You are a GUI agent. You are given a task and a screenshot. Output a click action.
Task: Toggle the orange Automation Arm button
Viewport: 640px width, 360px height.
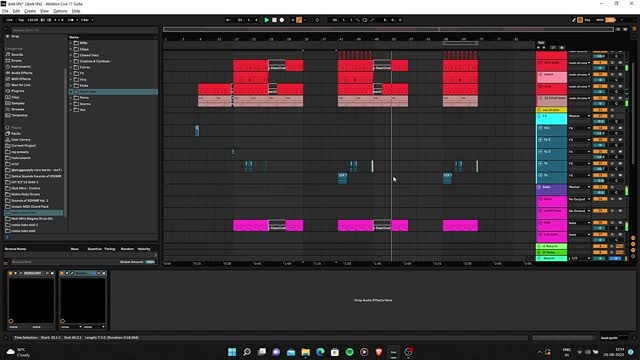click(299, 20)
